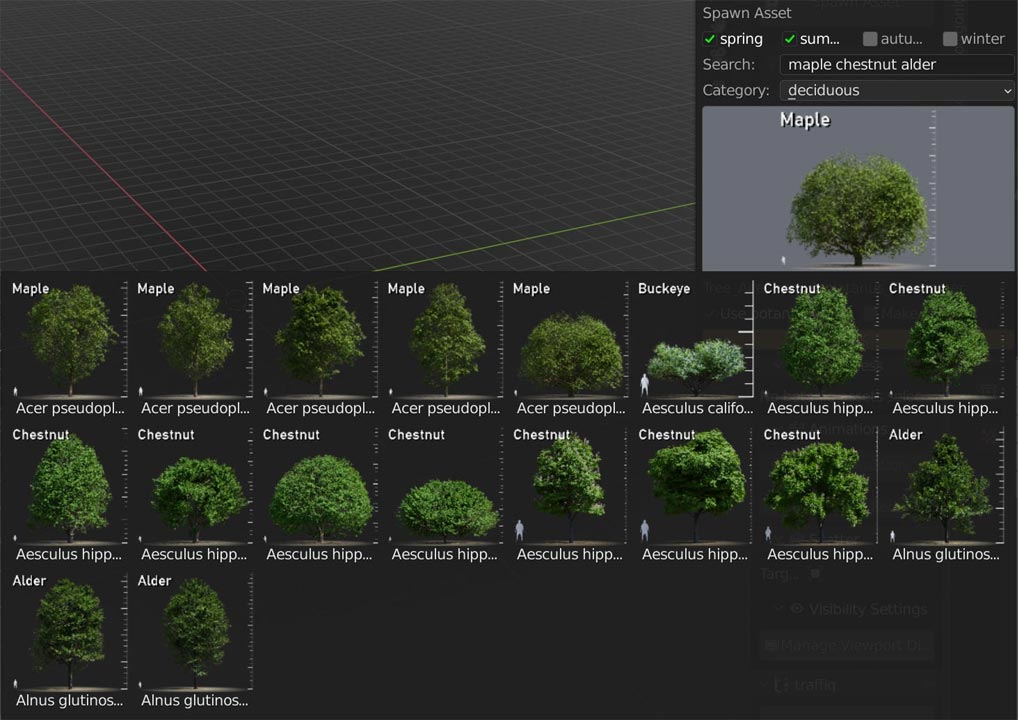Select the Buckeye Aesculus californica tree asset
Viewport: 1018px width, 720px height.
694,345
